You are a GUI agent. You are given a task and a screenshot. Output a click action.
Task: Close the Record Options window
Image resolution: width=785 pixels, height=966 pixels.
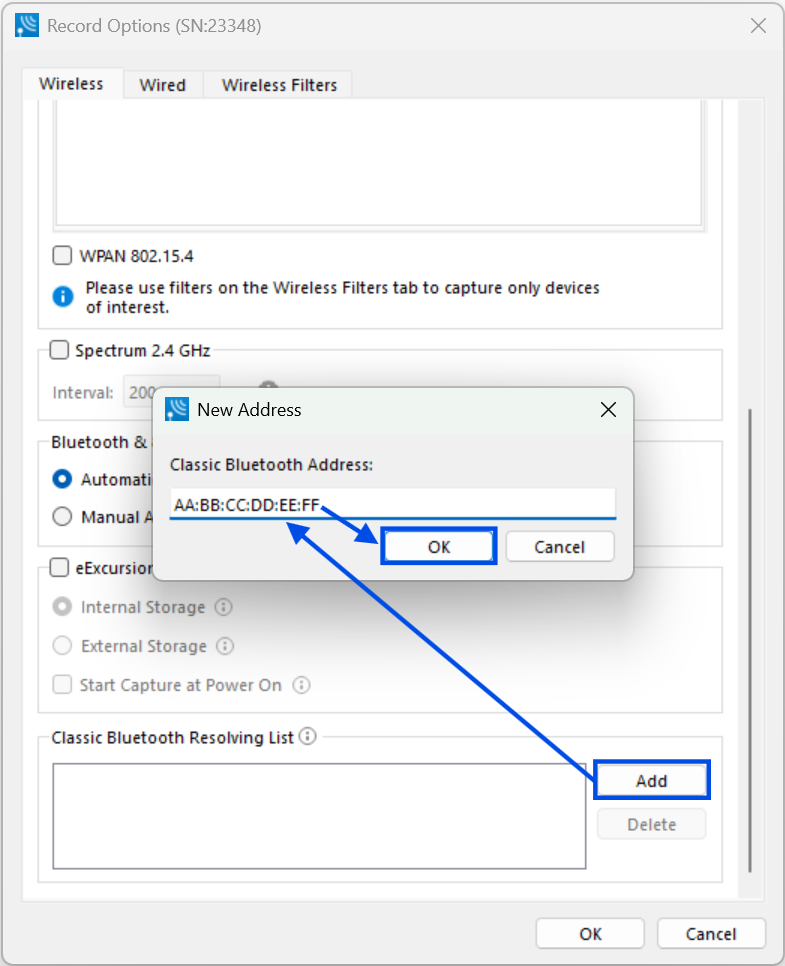coord(759,25)
